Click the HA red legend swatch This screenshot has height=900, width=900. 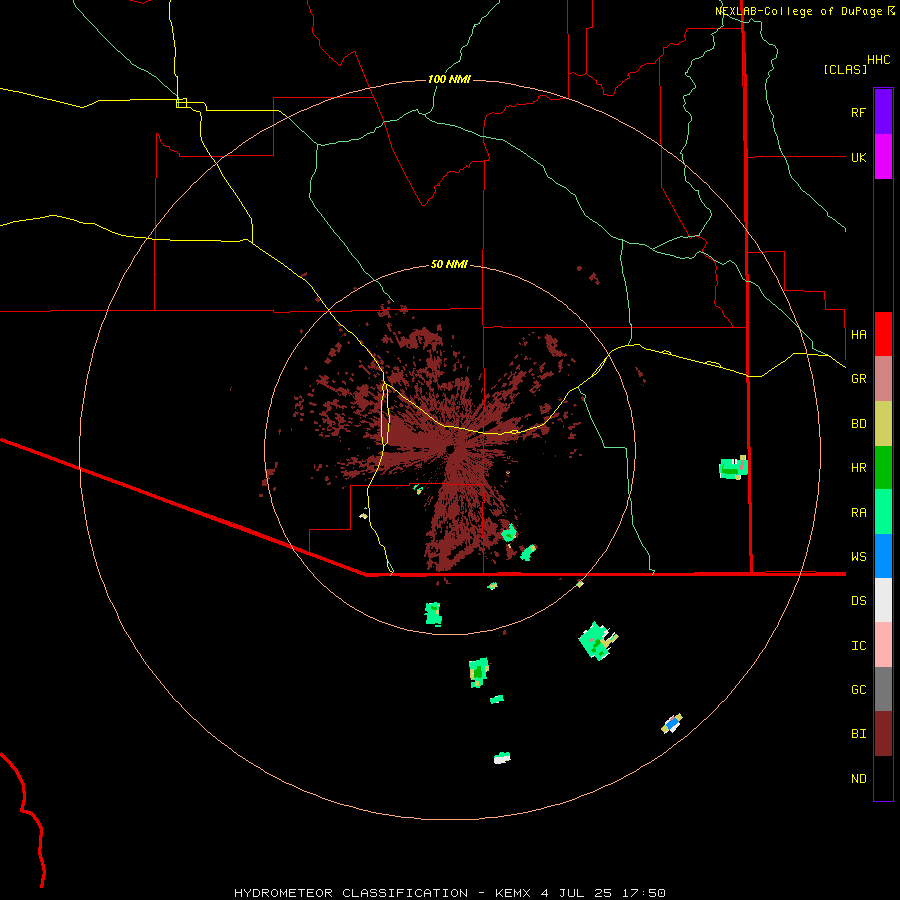click(883, 334)
